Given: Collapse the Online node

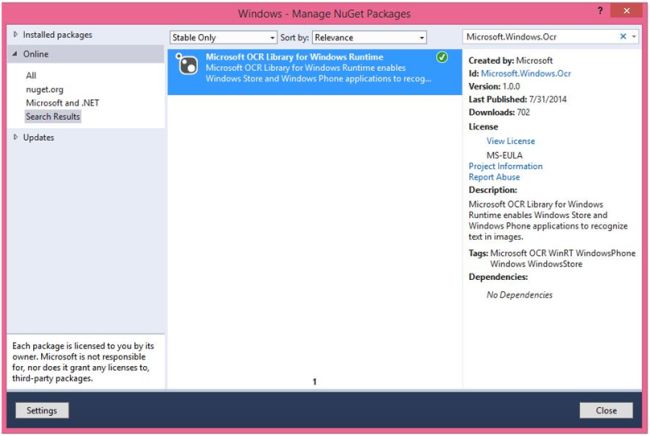Looking at the screenshot, I should pyautogui.click(x=15, y=54).
